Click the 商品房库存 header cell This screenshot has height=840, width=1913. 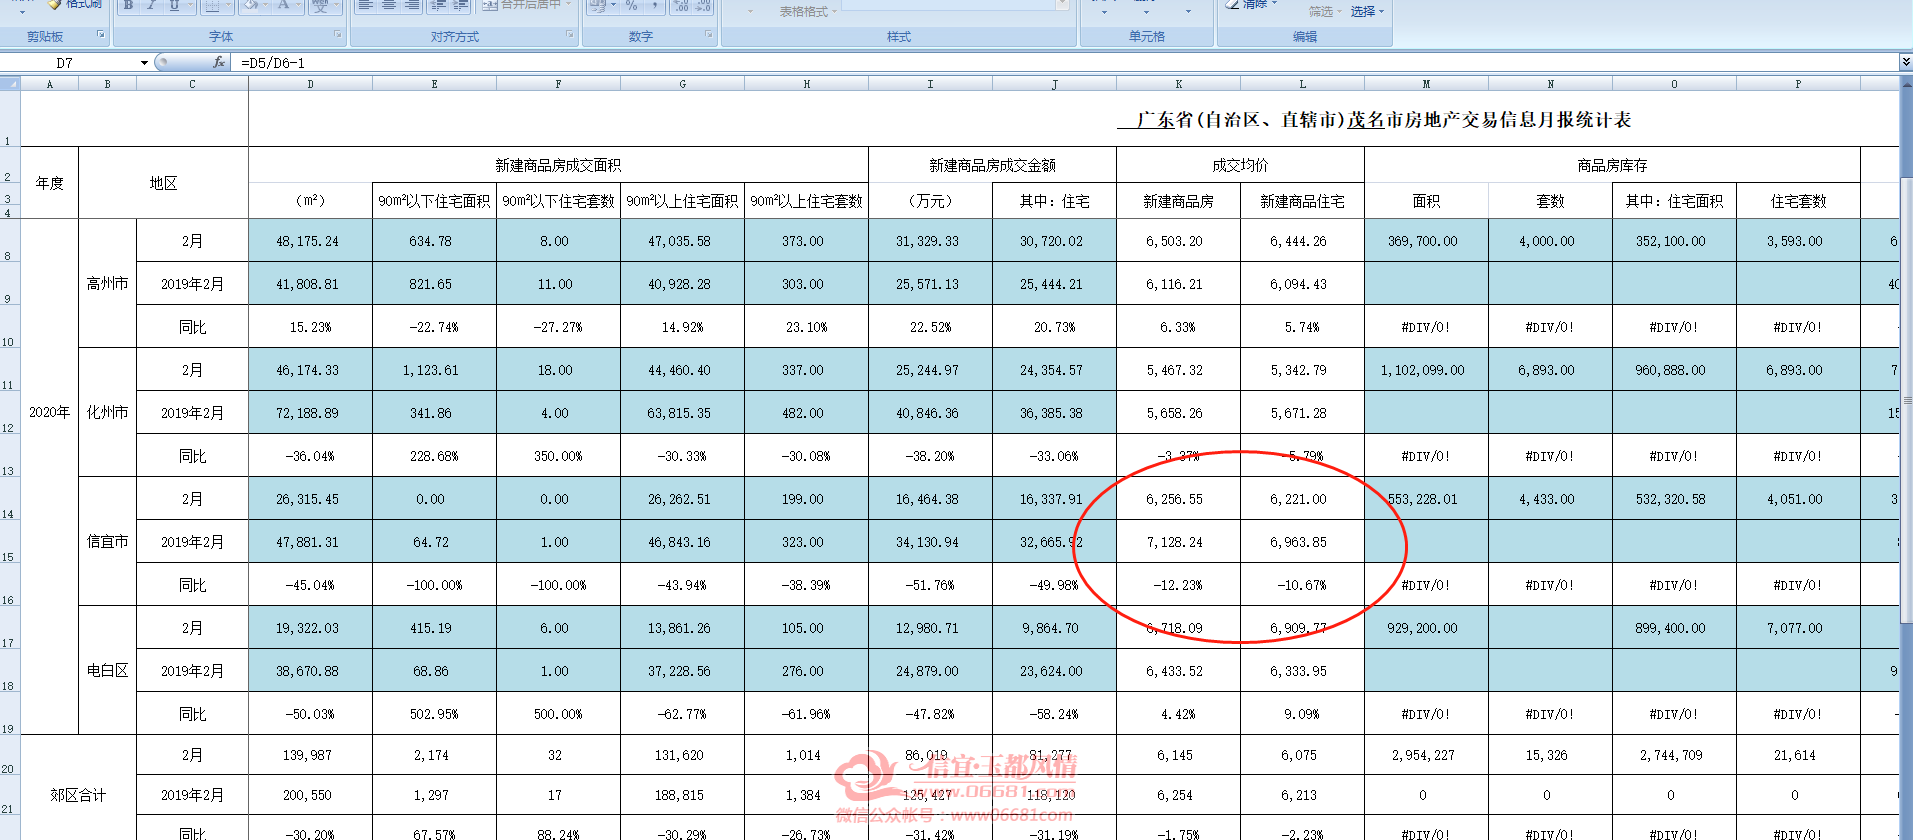click(1612, 165)
